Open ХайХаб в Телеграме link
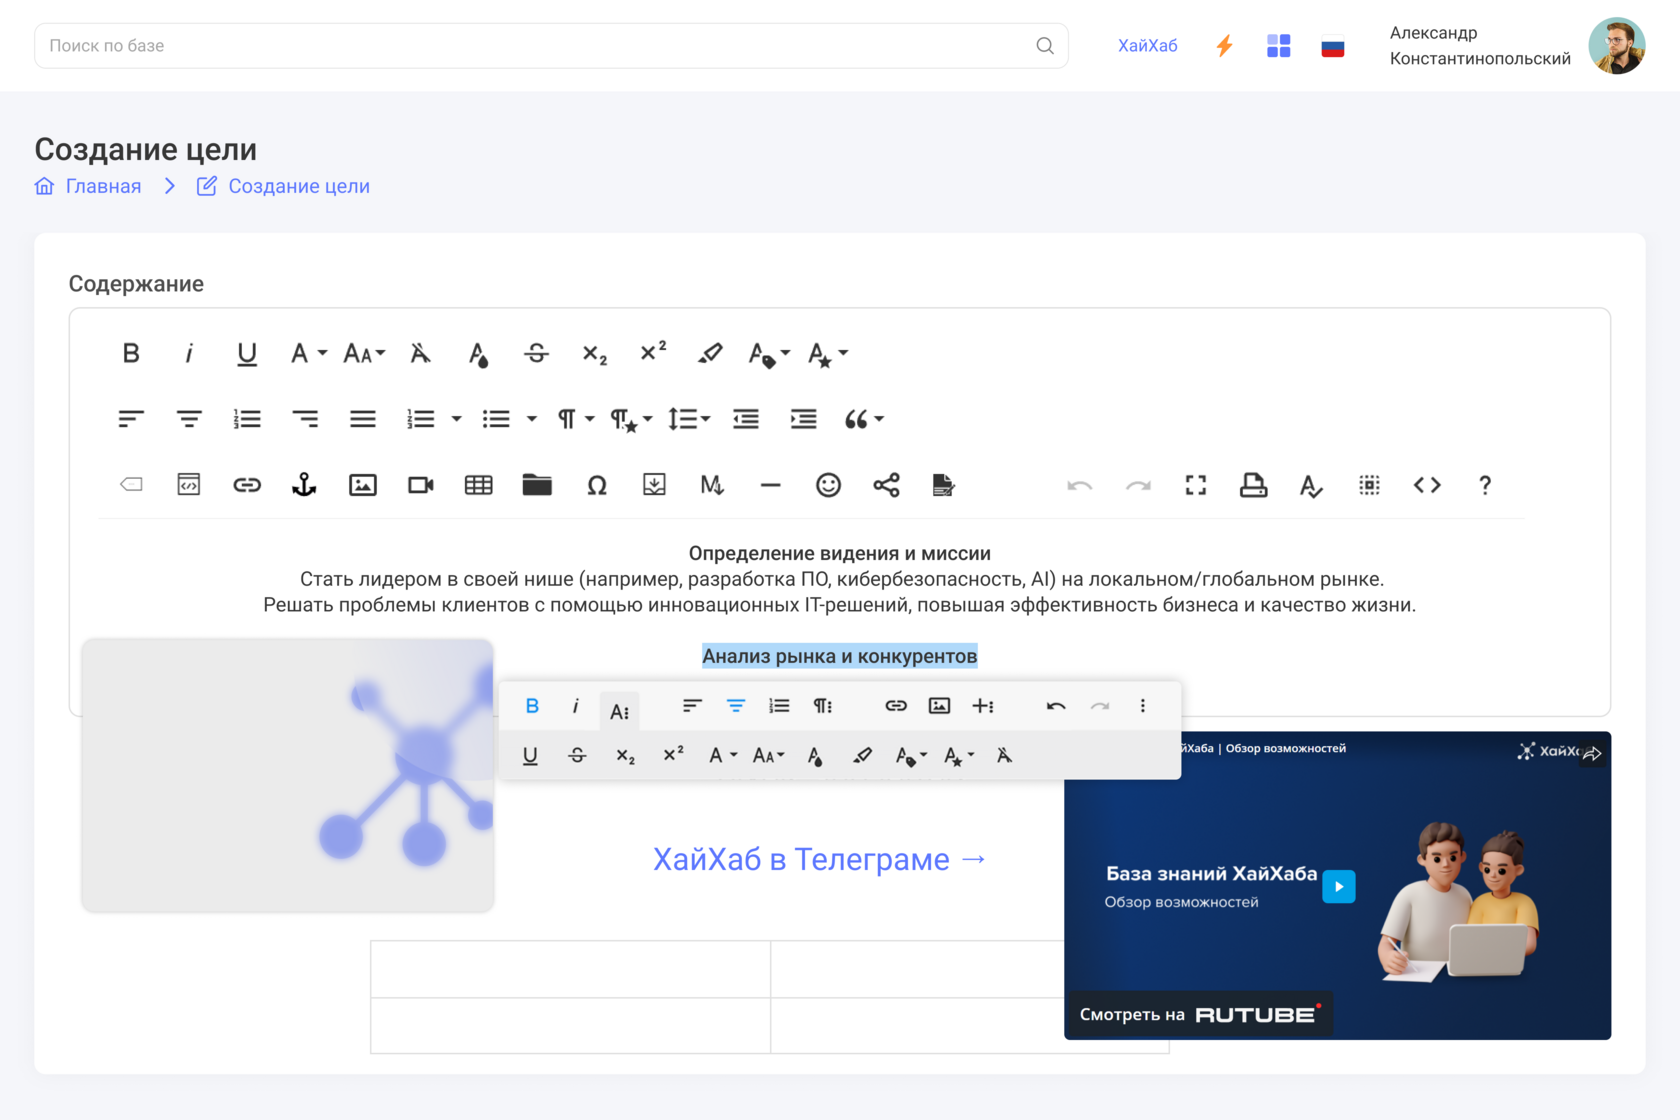The image size is (1680, 1120). [820, 859]
